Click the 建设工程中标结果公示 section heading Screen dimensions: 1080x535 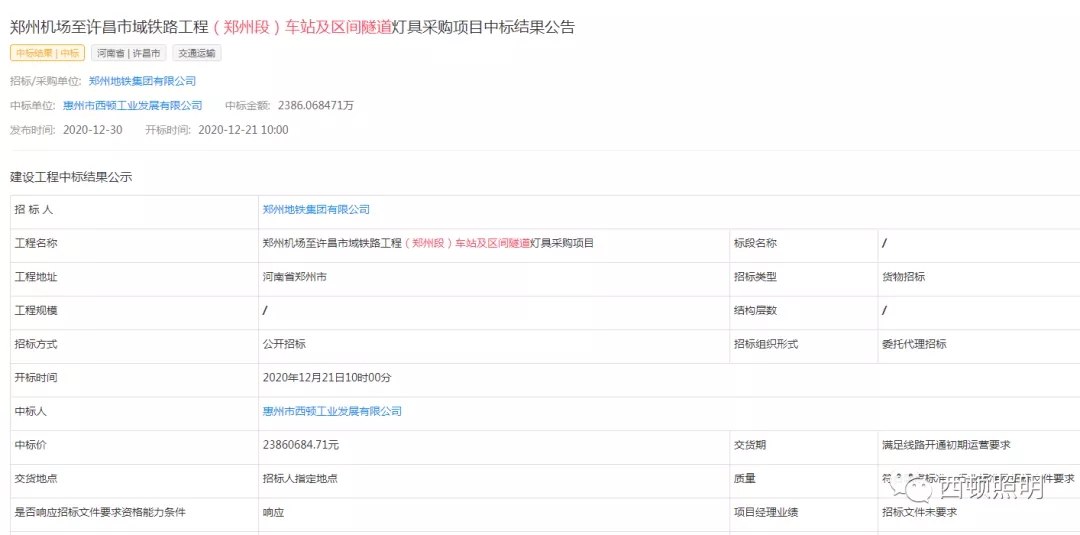click(71, 177)
